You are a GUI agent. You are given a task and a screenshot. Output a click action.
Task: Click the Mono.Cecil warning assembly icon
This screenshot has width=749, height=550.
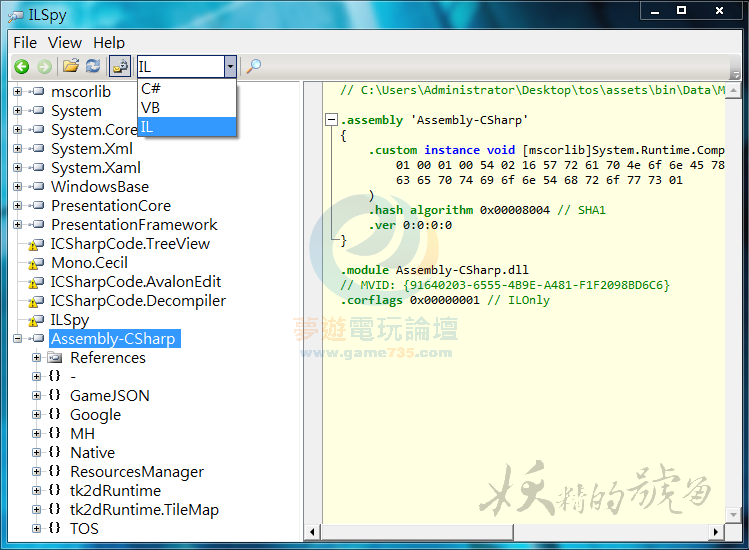point(37,263)
